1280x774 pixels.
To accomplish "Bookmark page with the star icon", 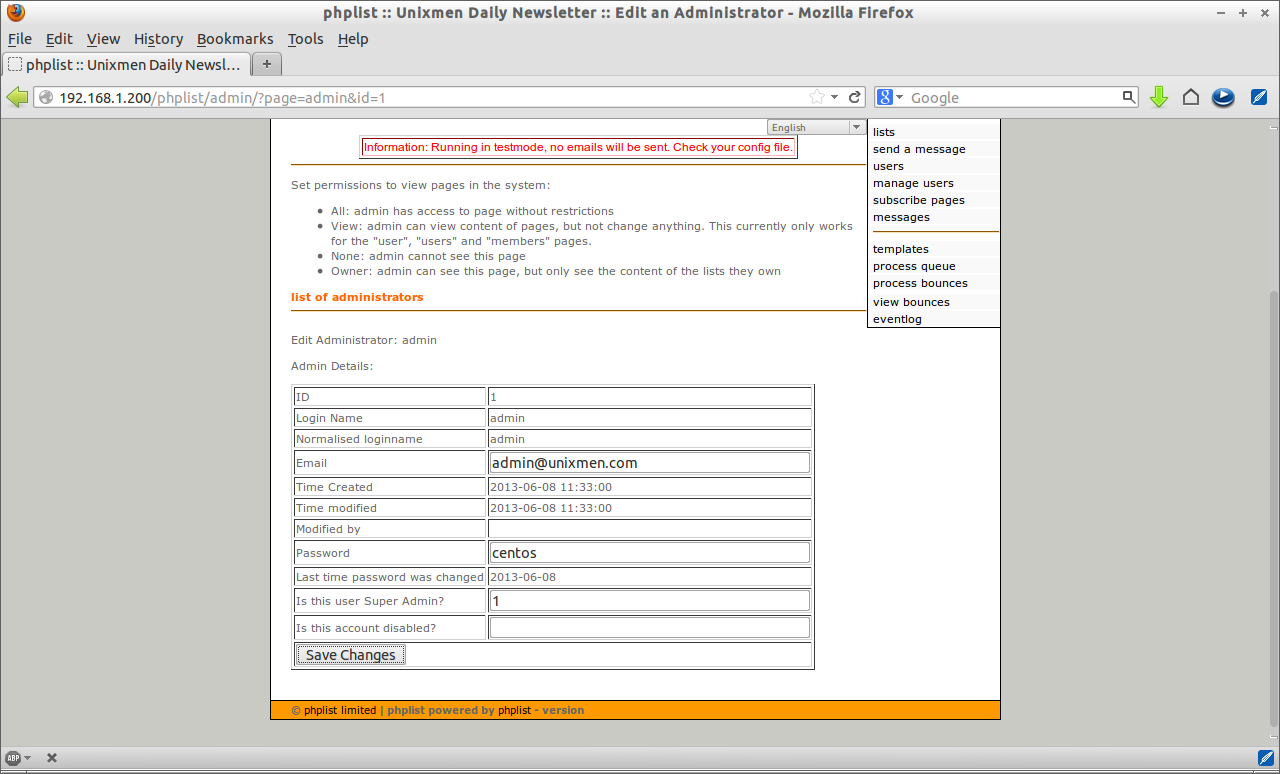I will point(817,97).
